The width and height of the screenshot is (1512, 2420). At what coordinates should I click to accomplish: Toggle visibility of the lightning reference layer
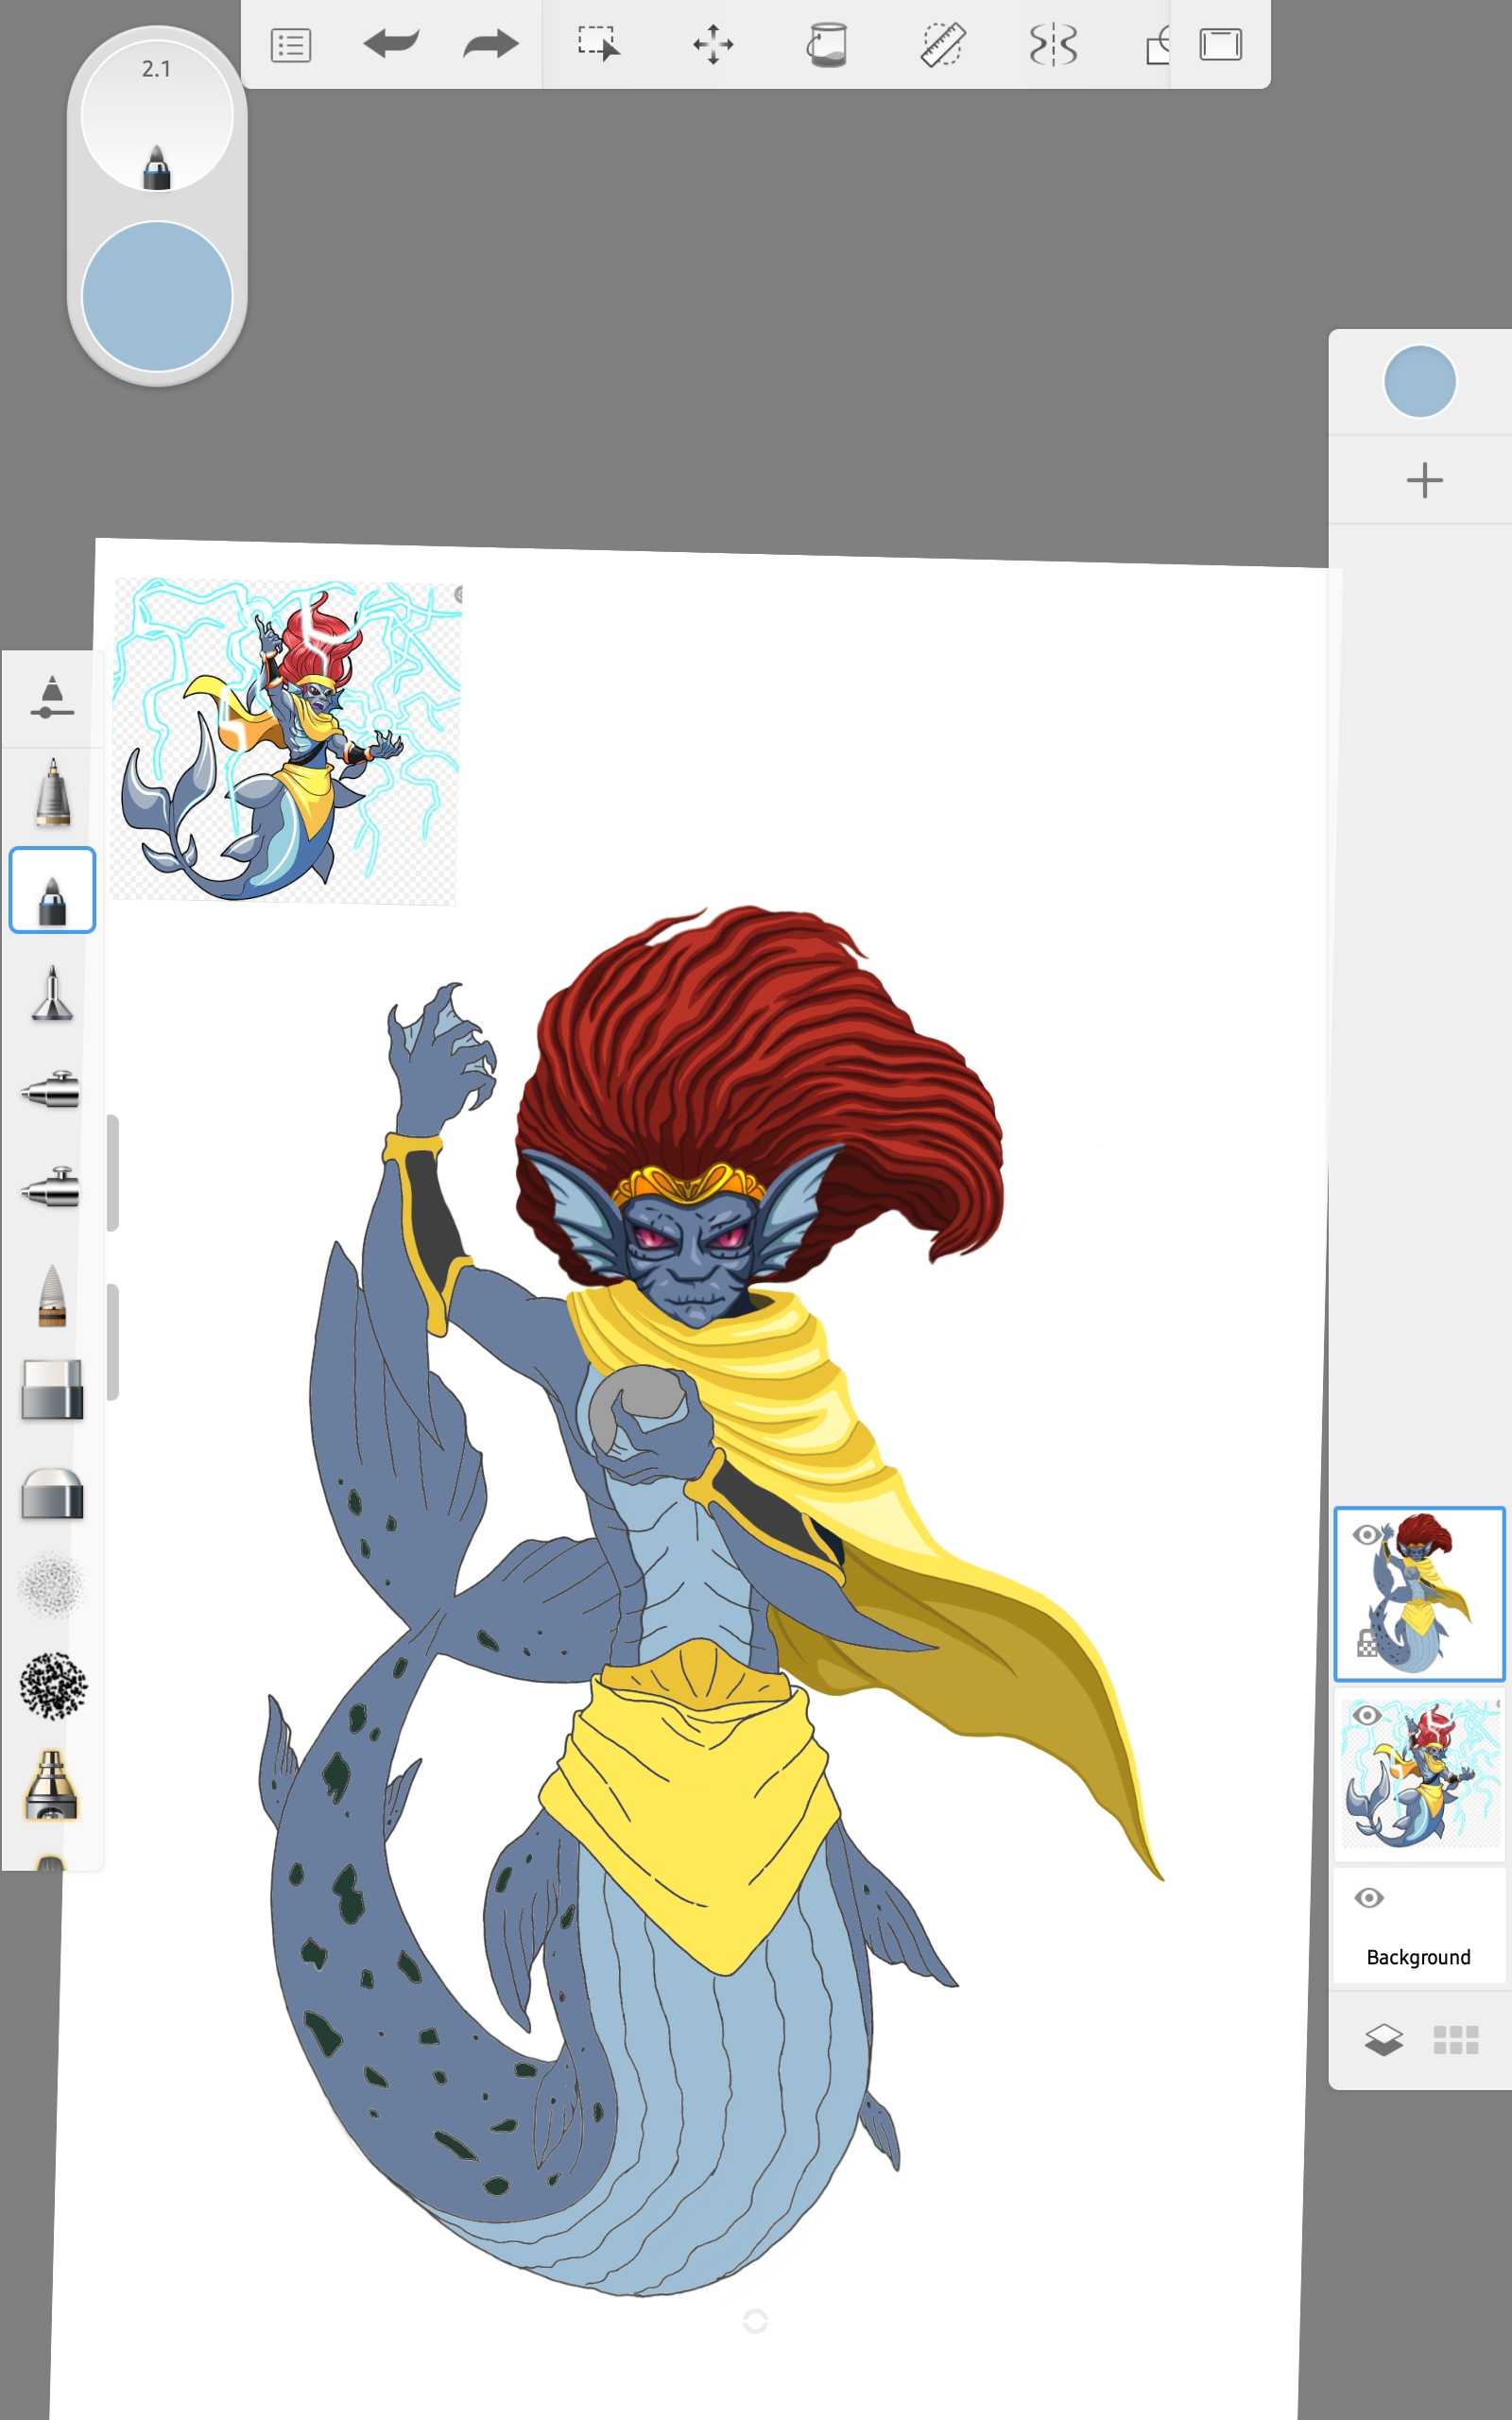click(x=1367, y=1715)
